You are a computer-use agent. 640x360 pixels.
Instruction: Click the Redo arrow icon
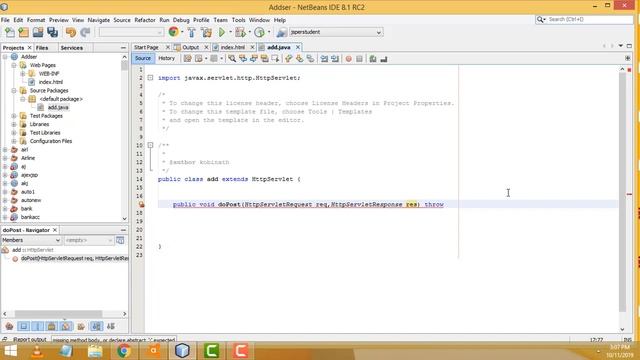(85, 32)
